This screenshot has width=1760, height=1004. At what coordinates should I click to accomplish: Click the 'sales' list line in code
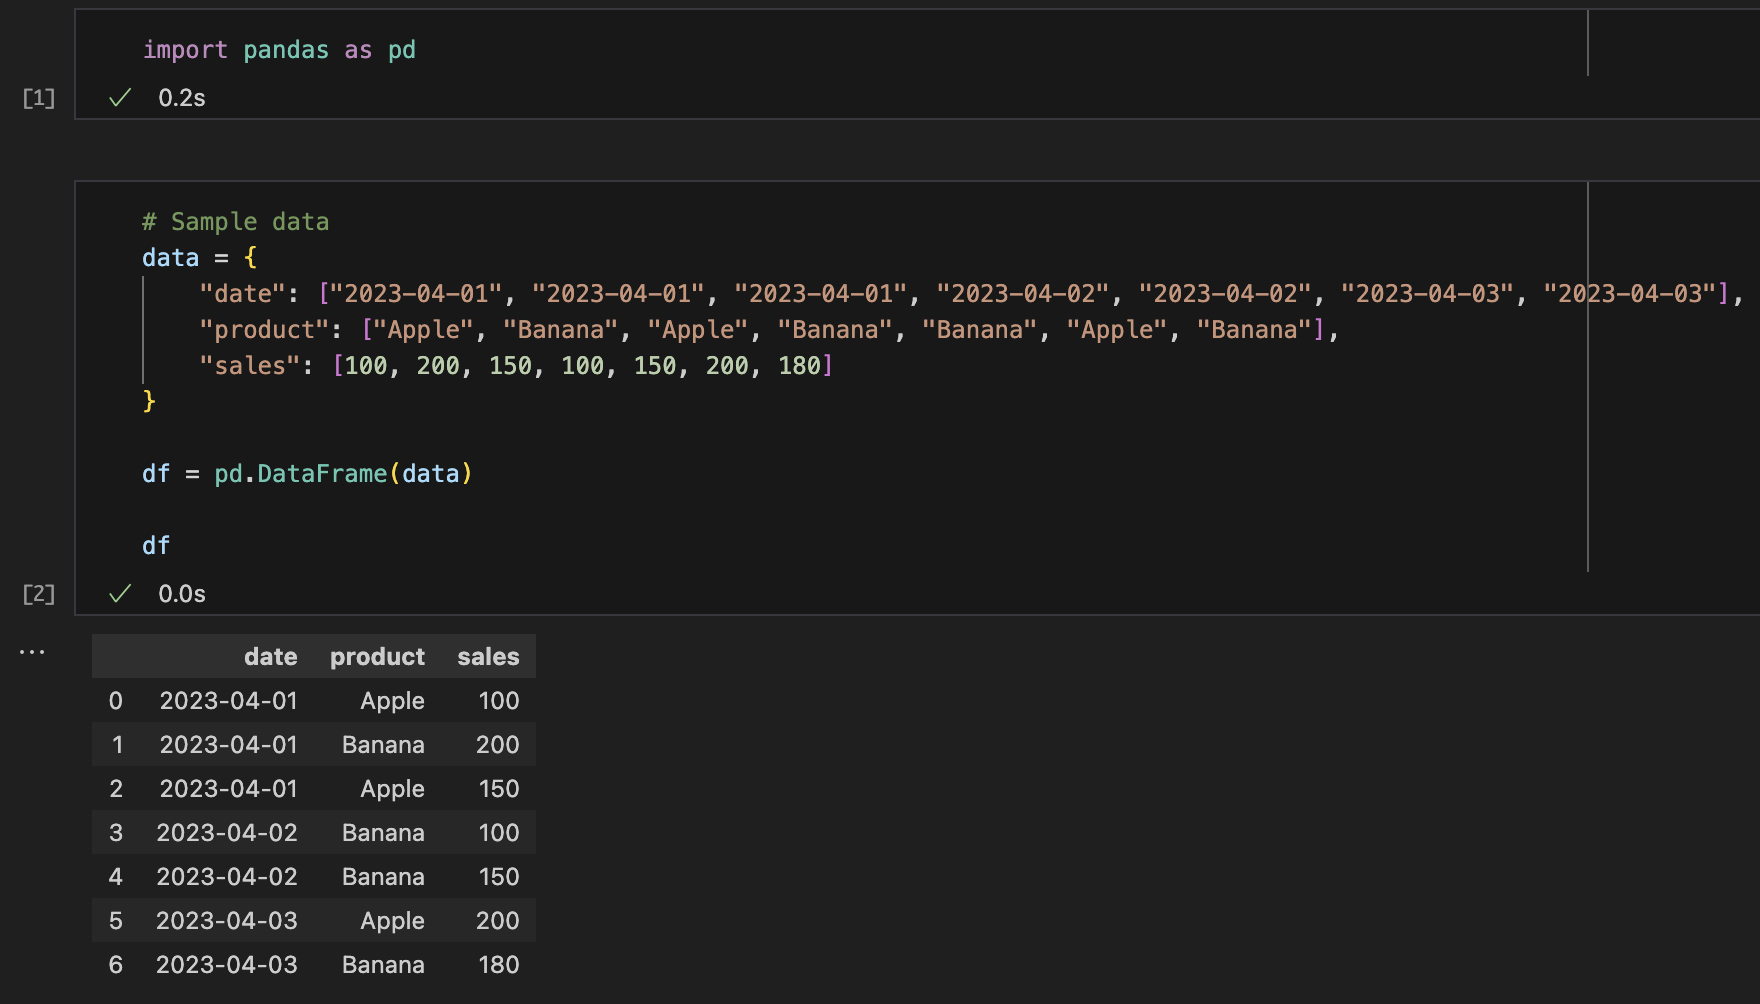pyautogui.click(x=516, y=366)
